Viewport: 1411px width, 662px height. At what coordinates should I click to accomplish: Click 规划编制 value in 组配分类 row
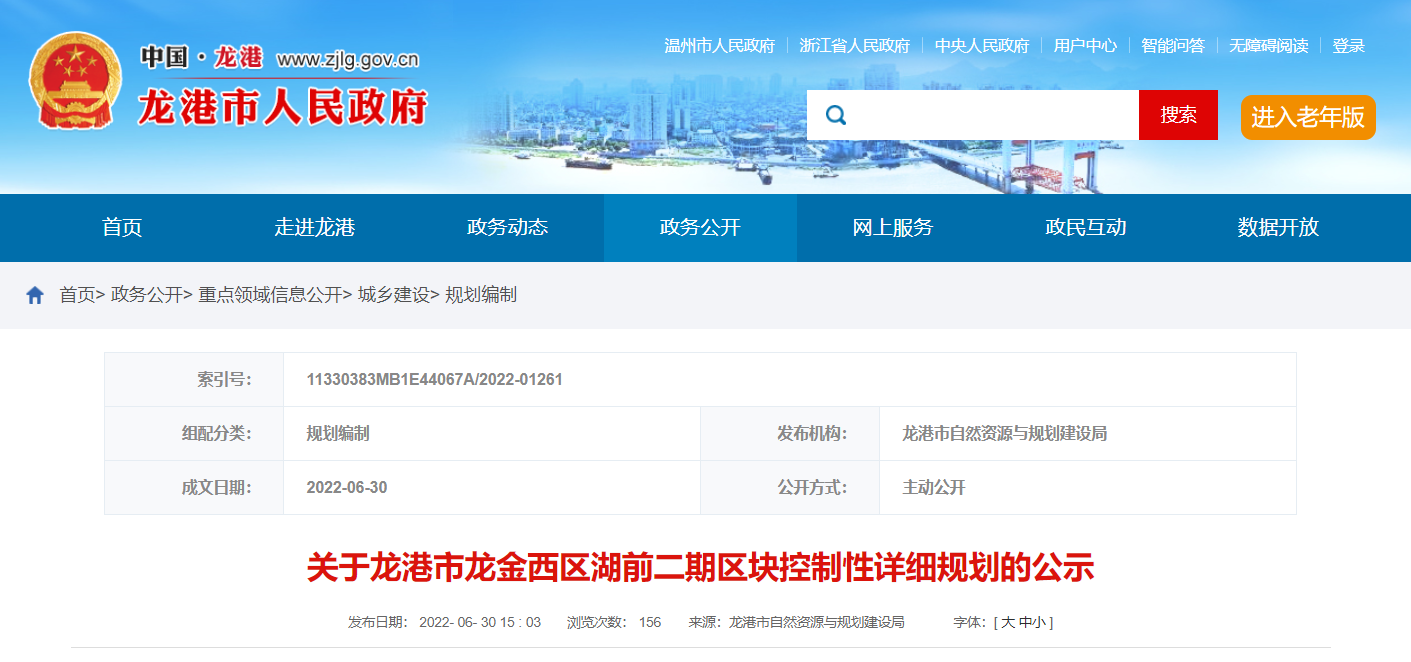[338, 434]
